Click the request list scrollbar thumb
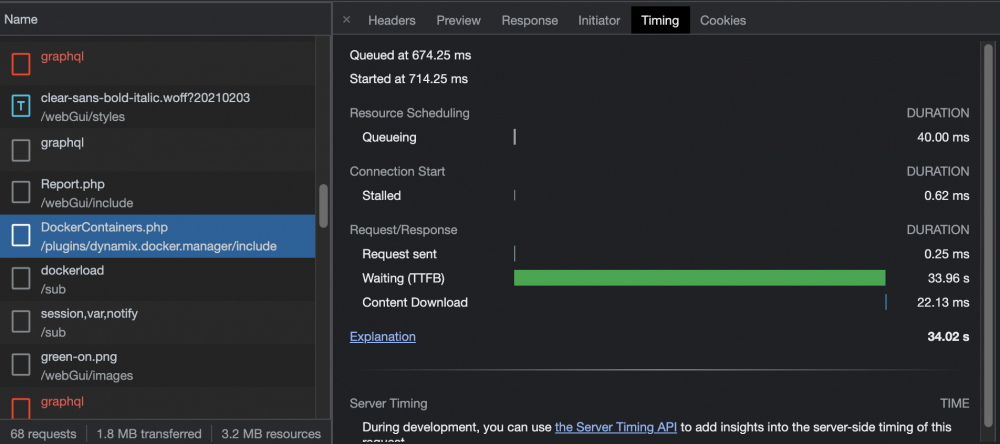 click(x=323, y=205)
